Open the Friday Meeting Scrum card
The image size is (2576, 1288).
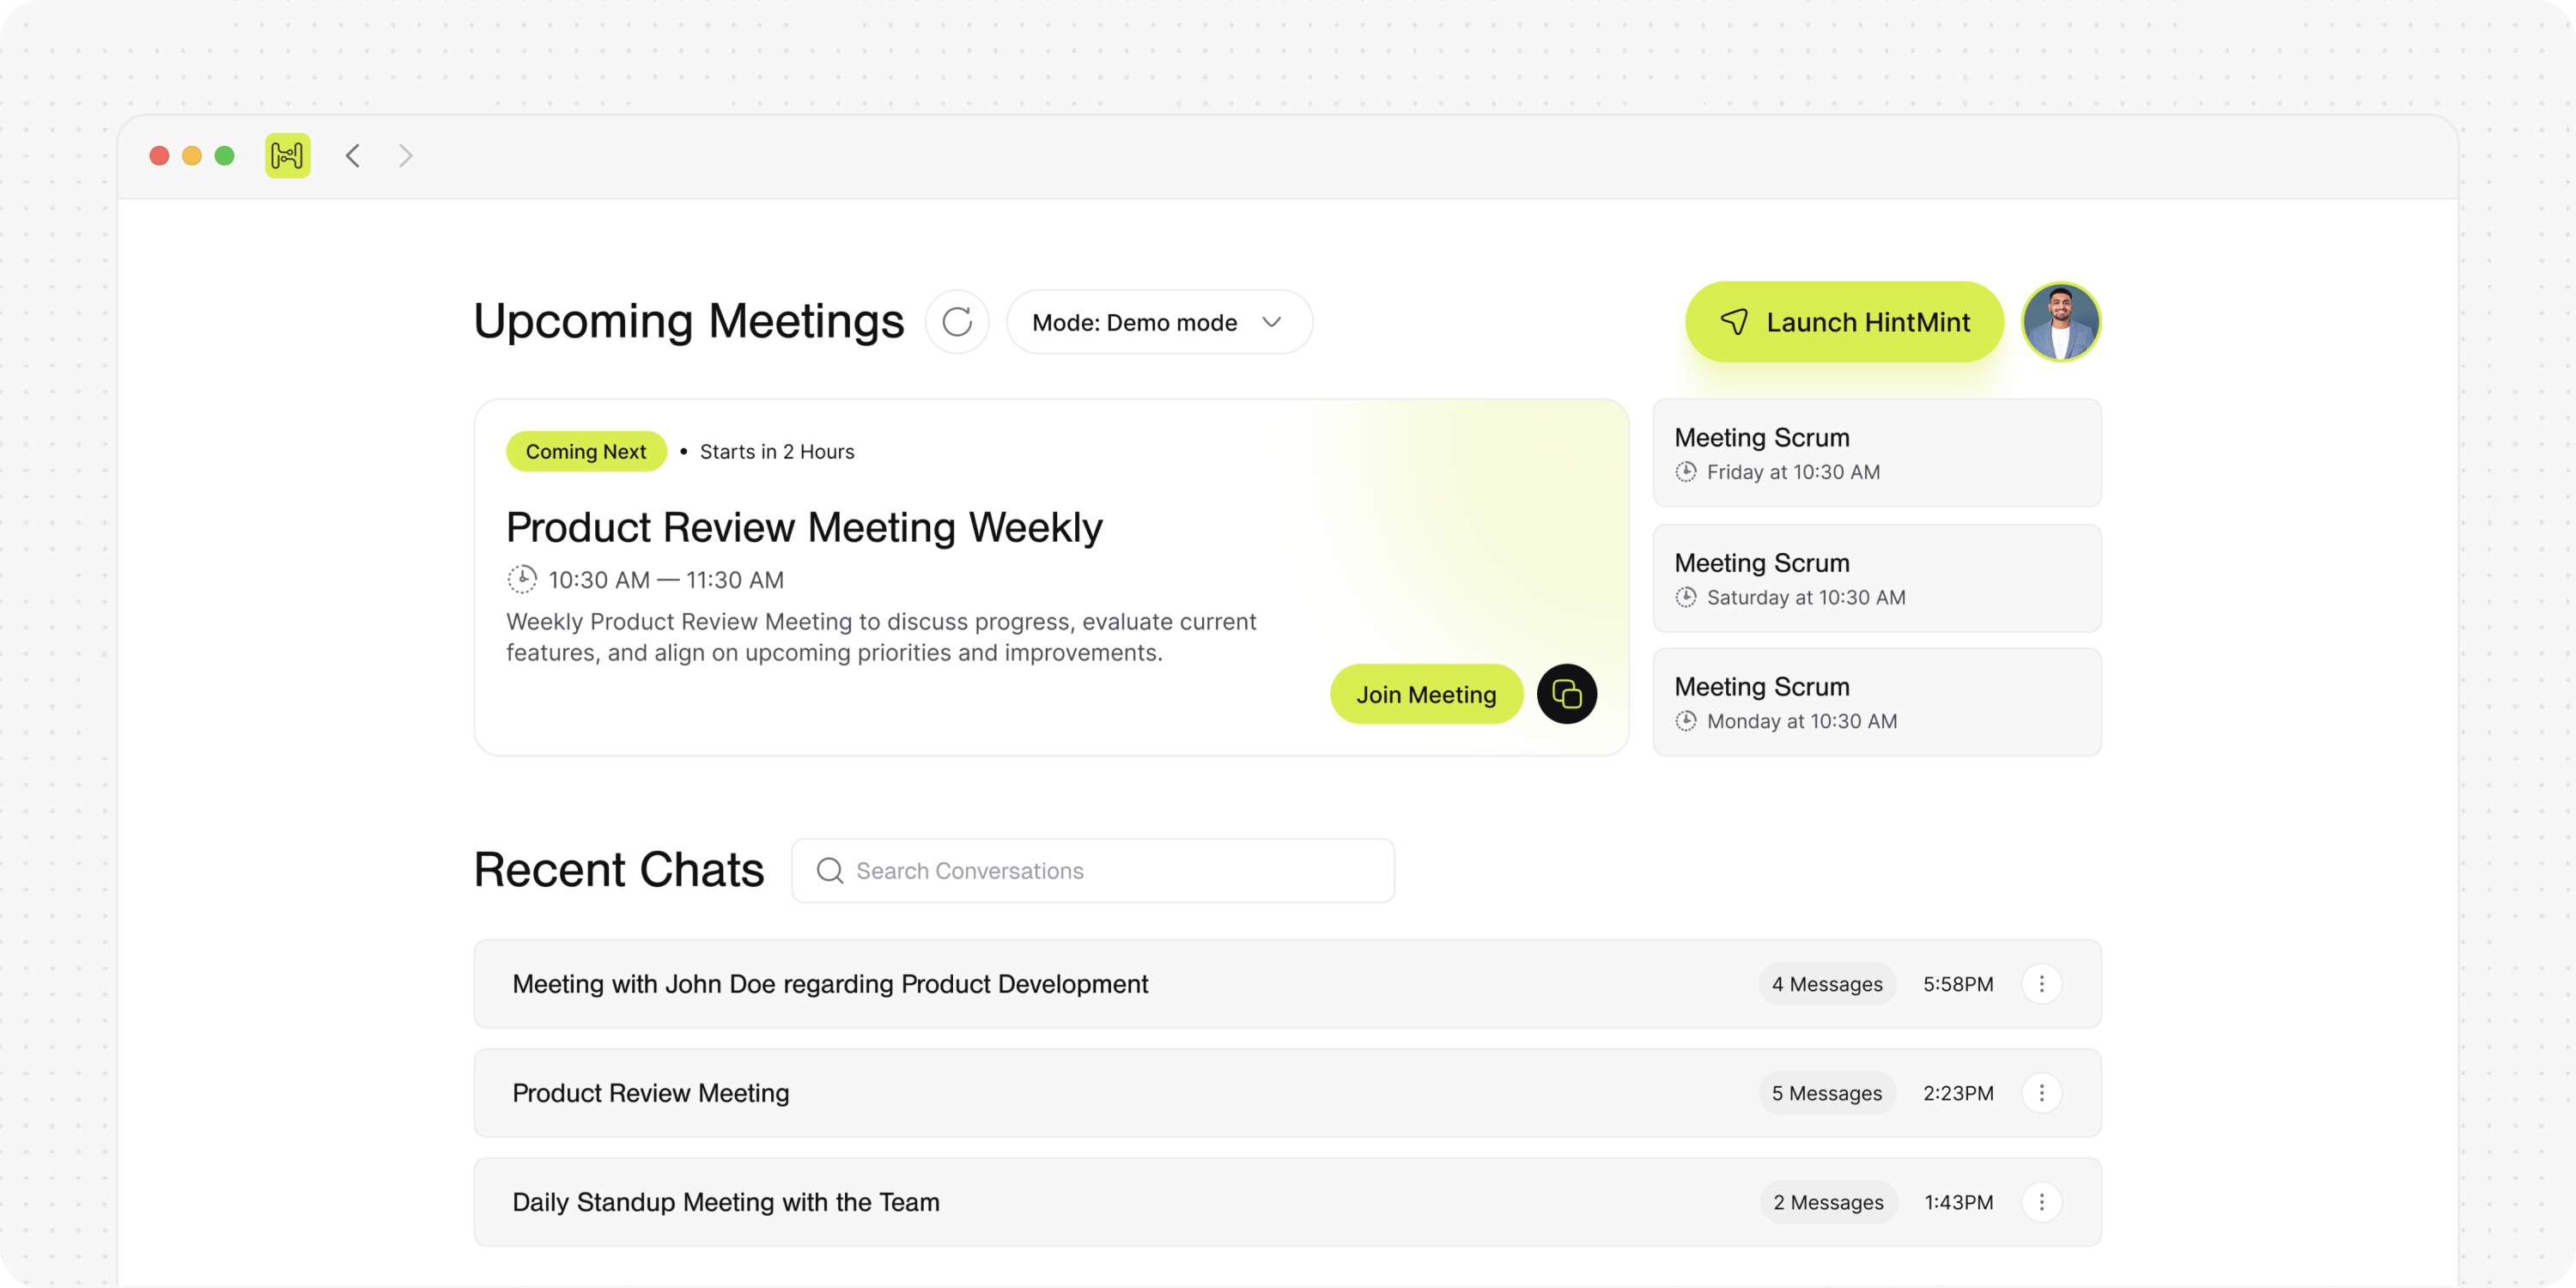click(x=1877, y=453)
